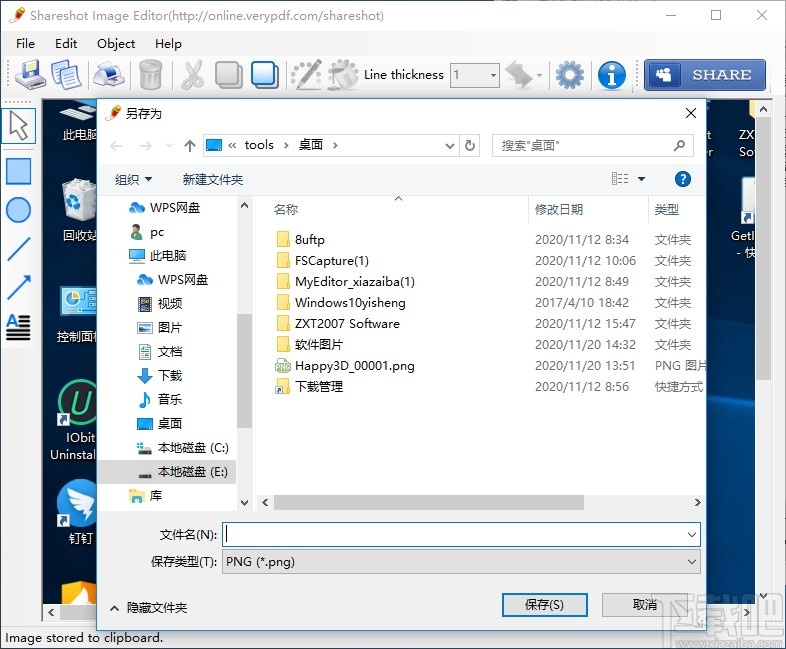
Task: Click the SHARE button
Action: 705,75
